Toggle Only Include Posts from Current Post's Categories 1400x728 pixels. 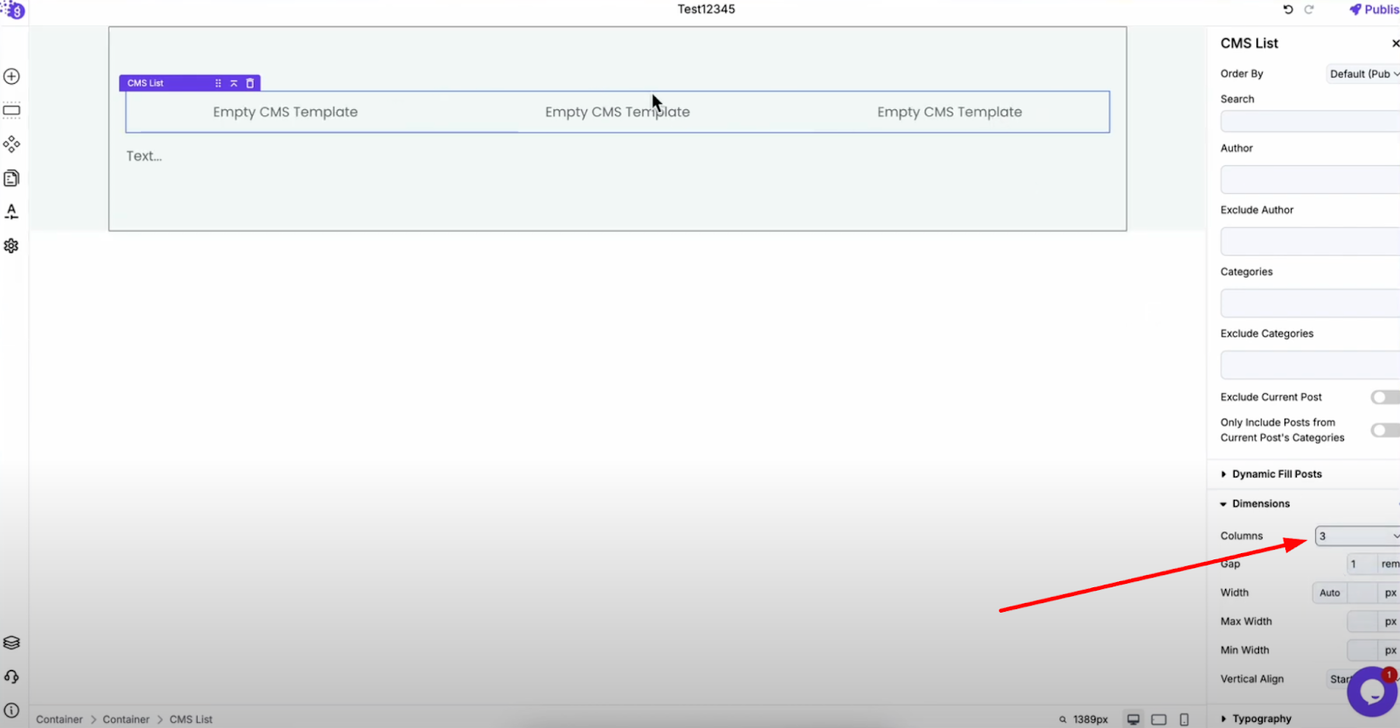tap(1386, 430)
